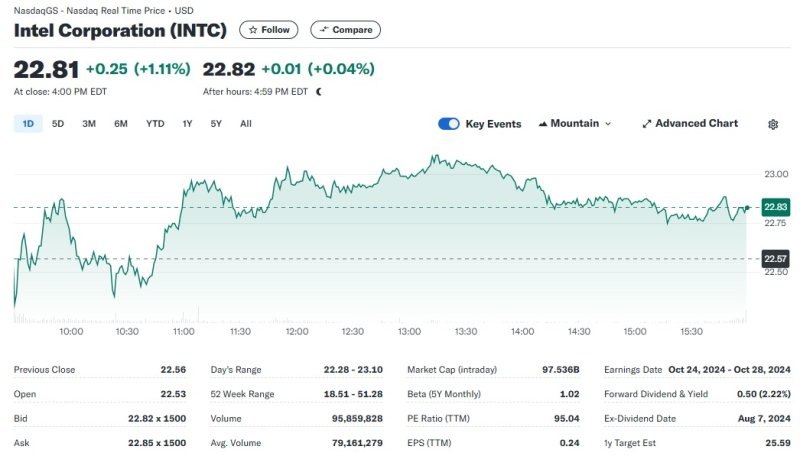Click the 22.83 current price label on chart
This screenshot has height=456, width=800.
pos(775,207)
